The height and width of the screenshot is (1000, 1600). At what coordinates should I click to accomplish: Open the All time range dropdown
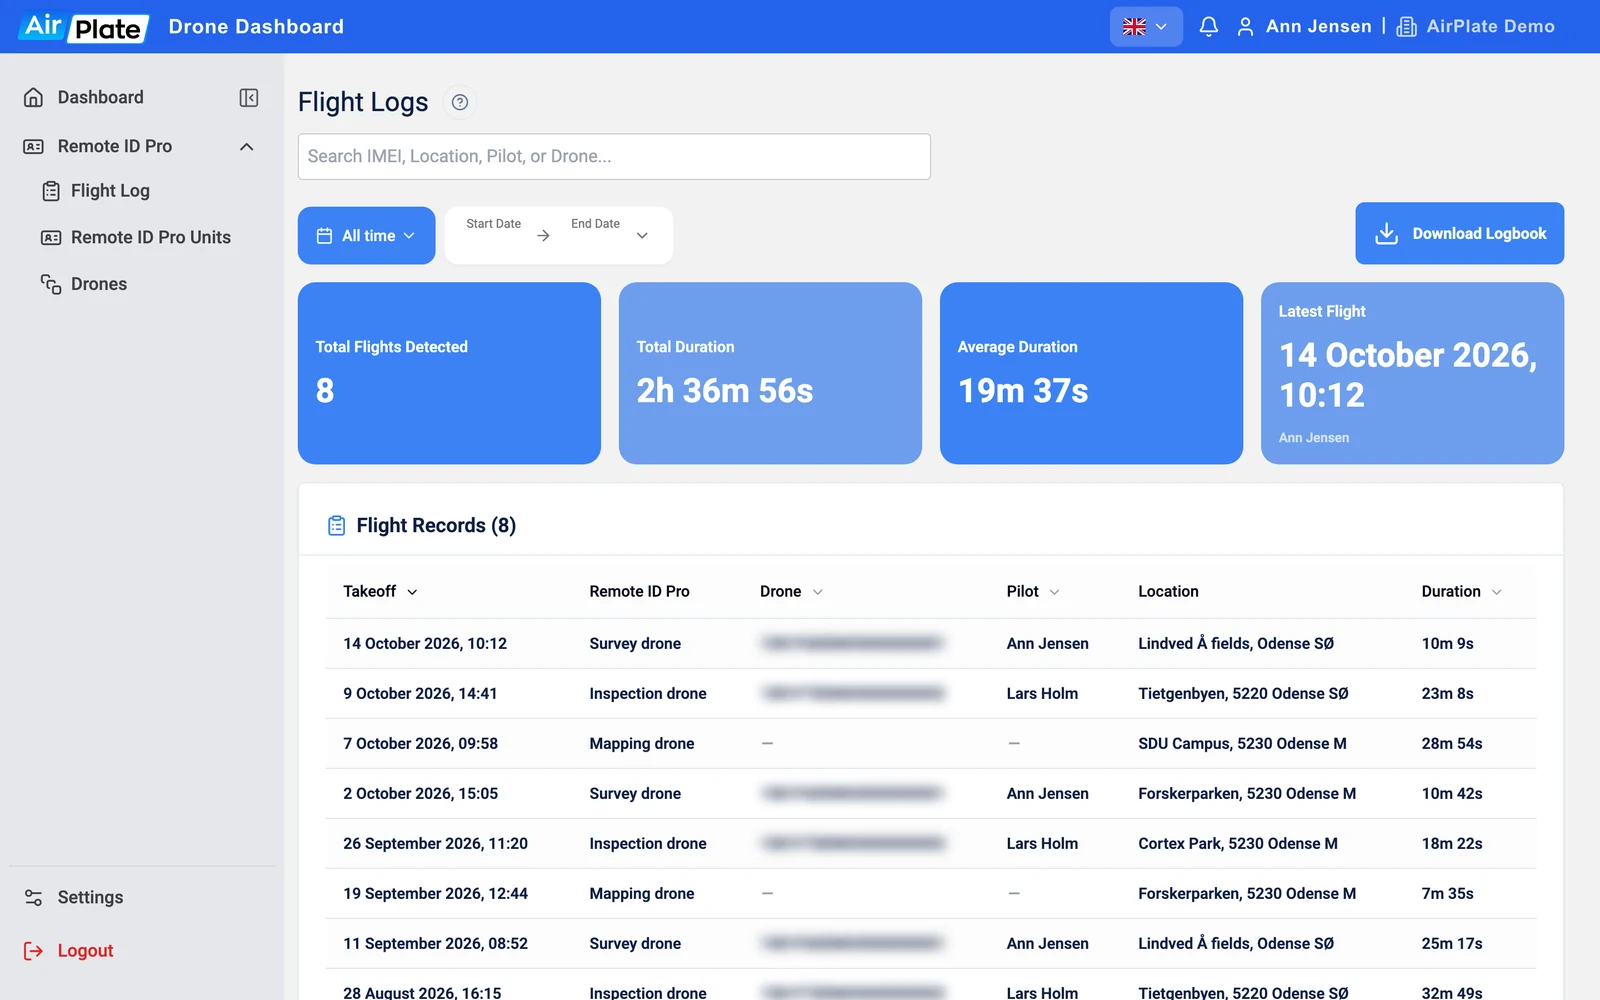click(x=366, y=236)
